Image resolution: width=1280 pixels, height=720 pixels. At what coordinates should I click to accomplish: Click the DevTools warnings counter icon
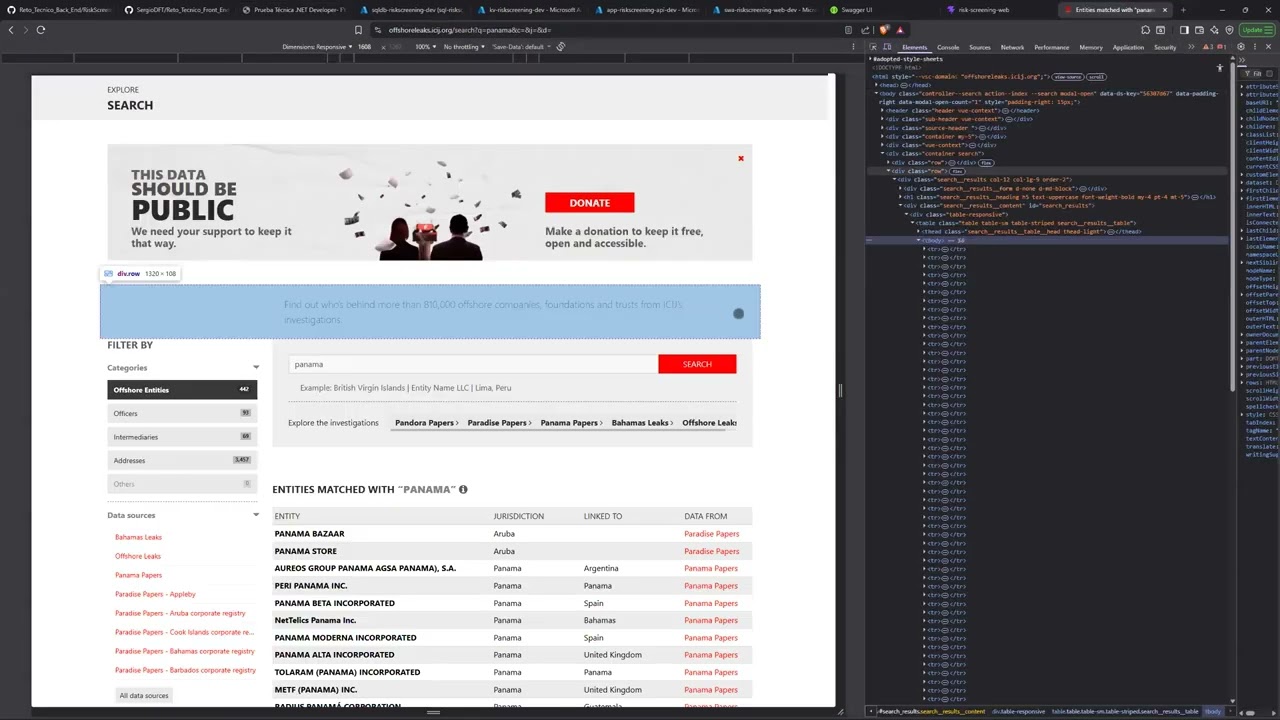(x=1207, y=47)
